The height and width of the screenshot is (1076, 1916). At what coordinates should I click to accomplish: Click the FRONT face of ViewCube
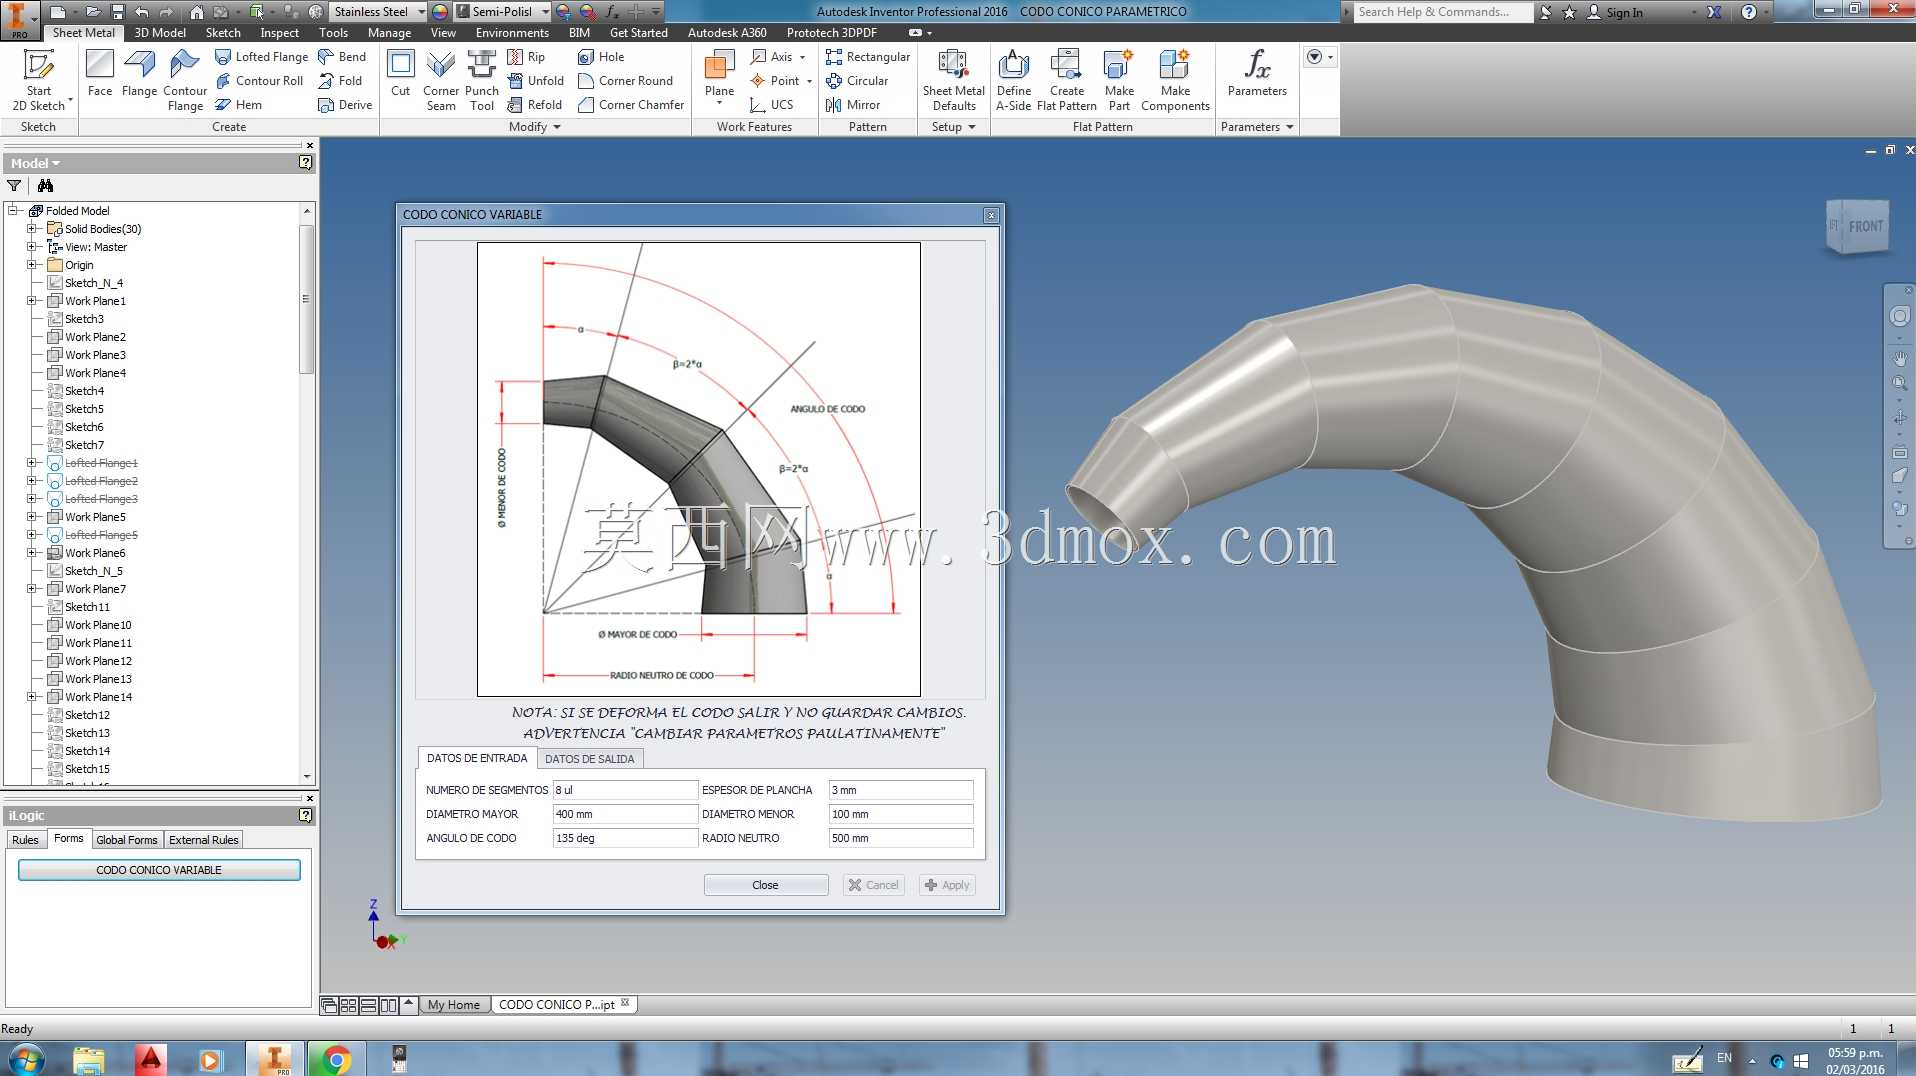(x=1864, y=227)
